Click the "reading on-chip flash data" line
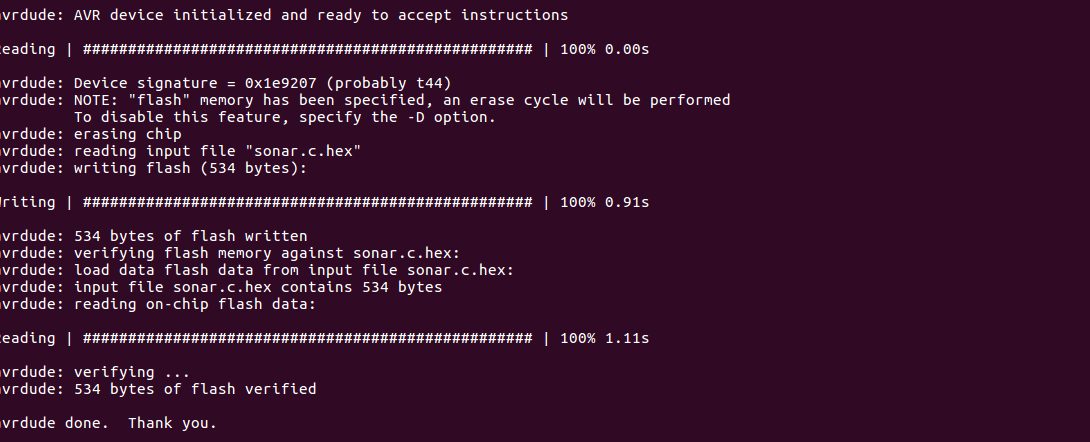1090x442 pixels. point(194,304)
